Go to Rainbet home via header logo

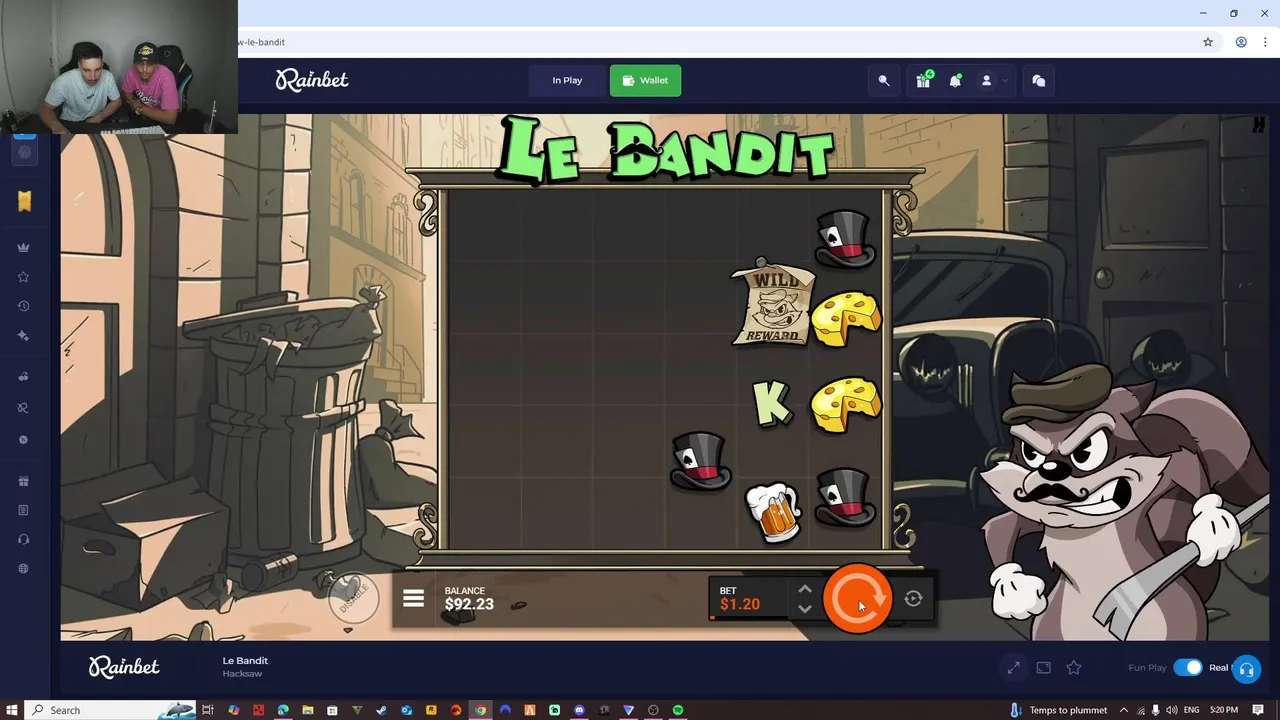(x=312, y=80)
